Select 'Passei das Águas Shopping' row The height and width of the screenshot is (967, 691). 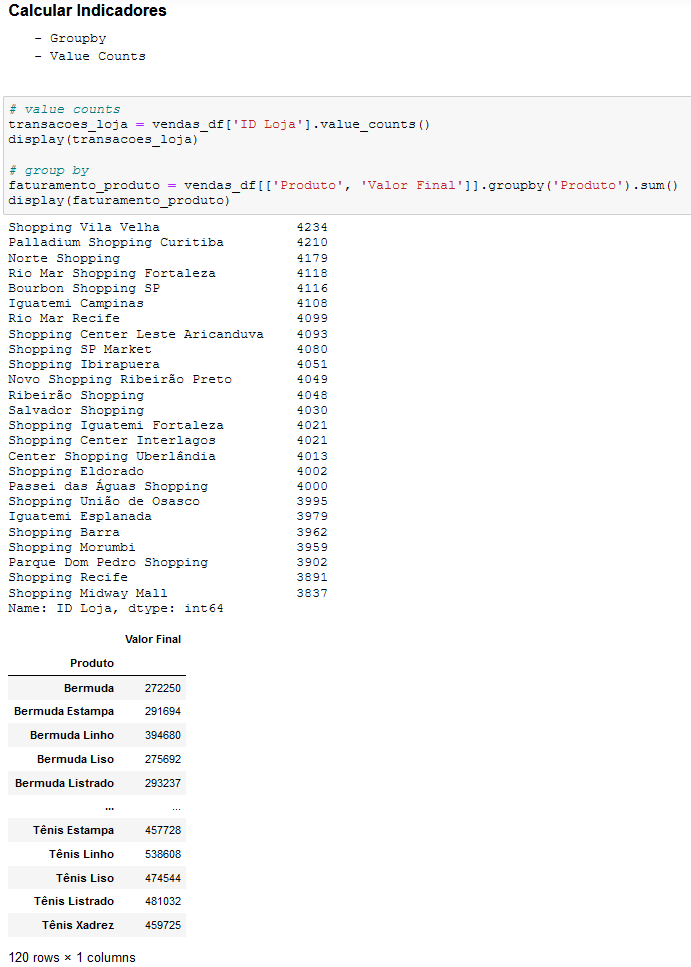(x=168, y=486)
